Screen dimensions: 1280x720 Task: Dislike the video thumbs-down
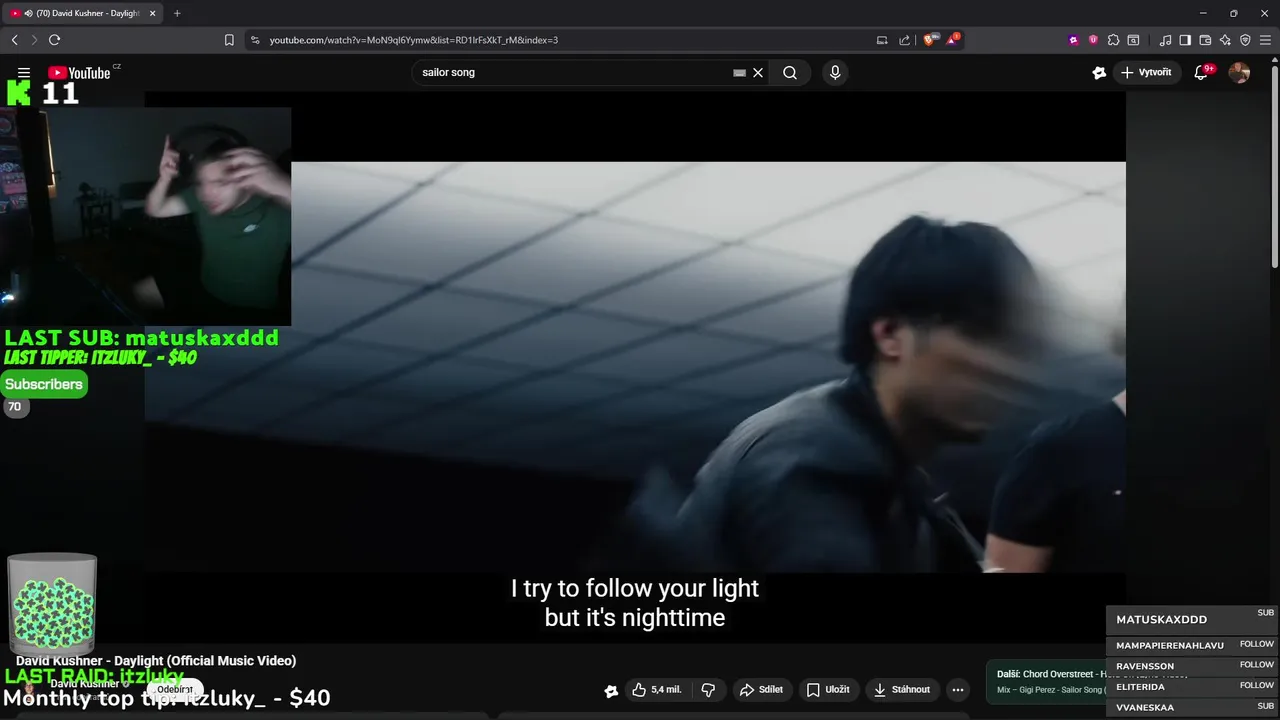708,690
